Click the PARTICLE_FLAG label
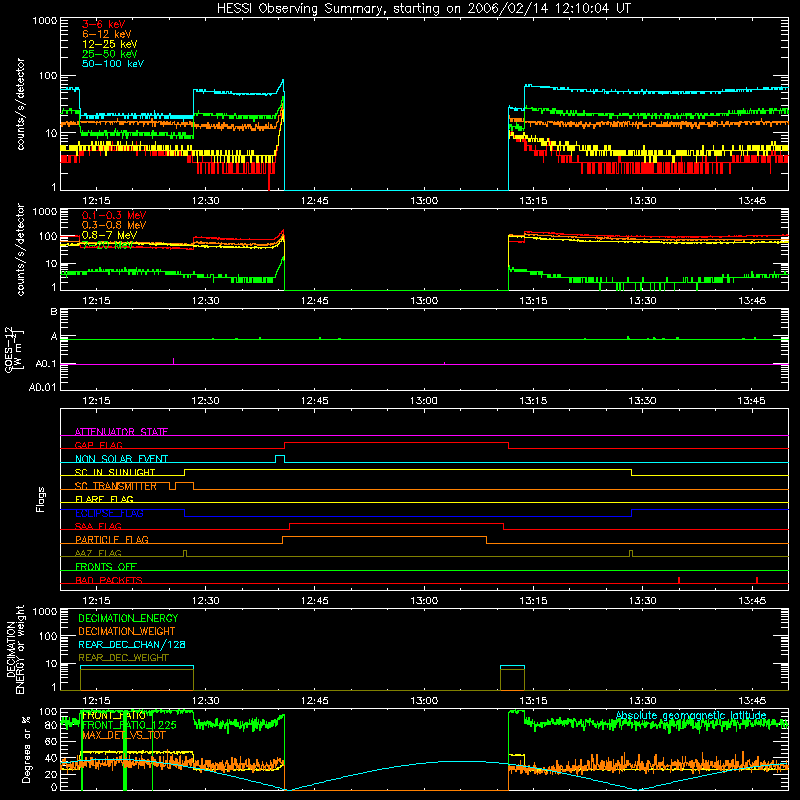This screenshot has width=800, height=800. pyautogui.click(x=112, y=539)
